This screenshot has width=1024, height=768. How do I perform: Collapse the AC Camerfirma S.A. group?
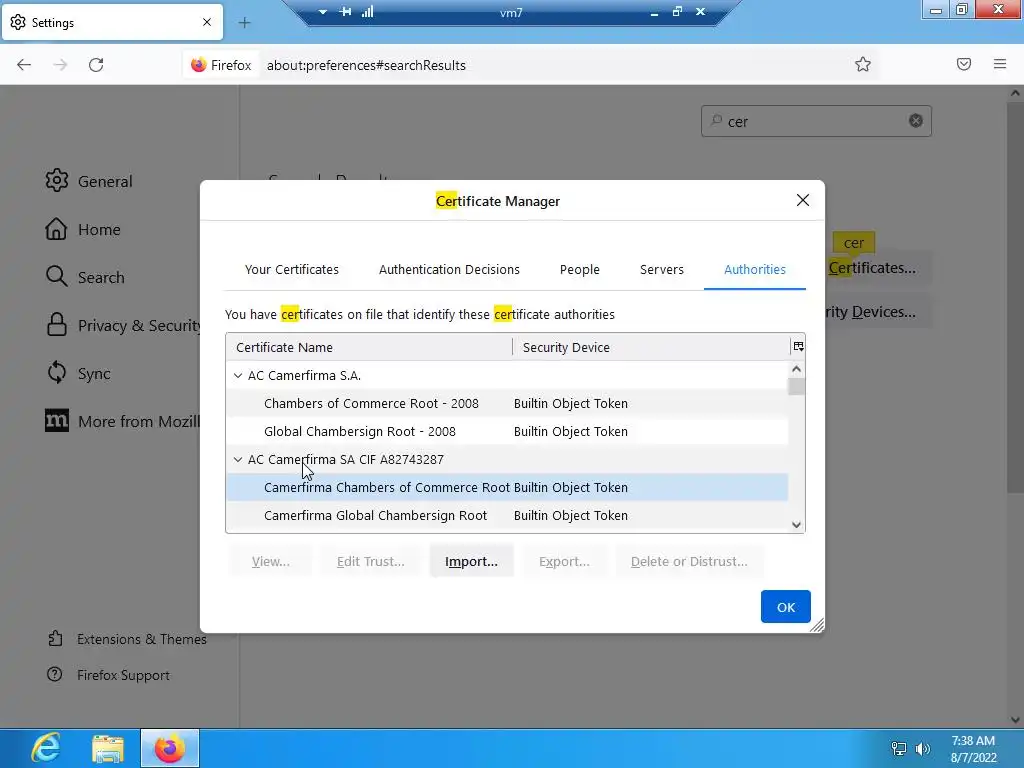coord(238,376)
